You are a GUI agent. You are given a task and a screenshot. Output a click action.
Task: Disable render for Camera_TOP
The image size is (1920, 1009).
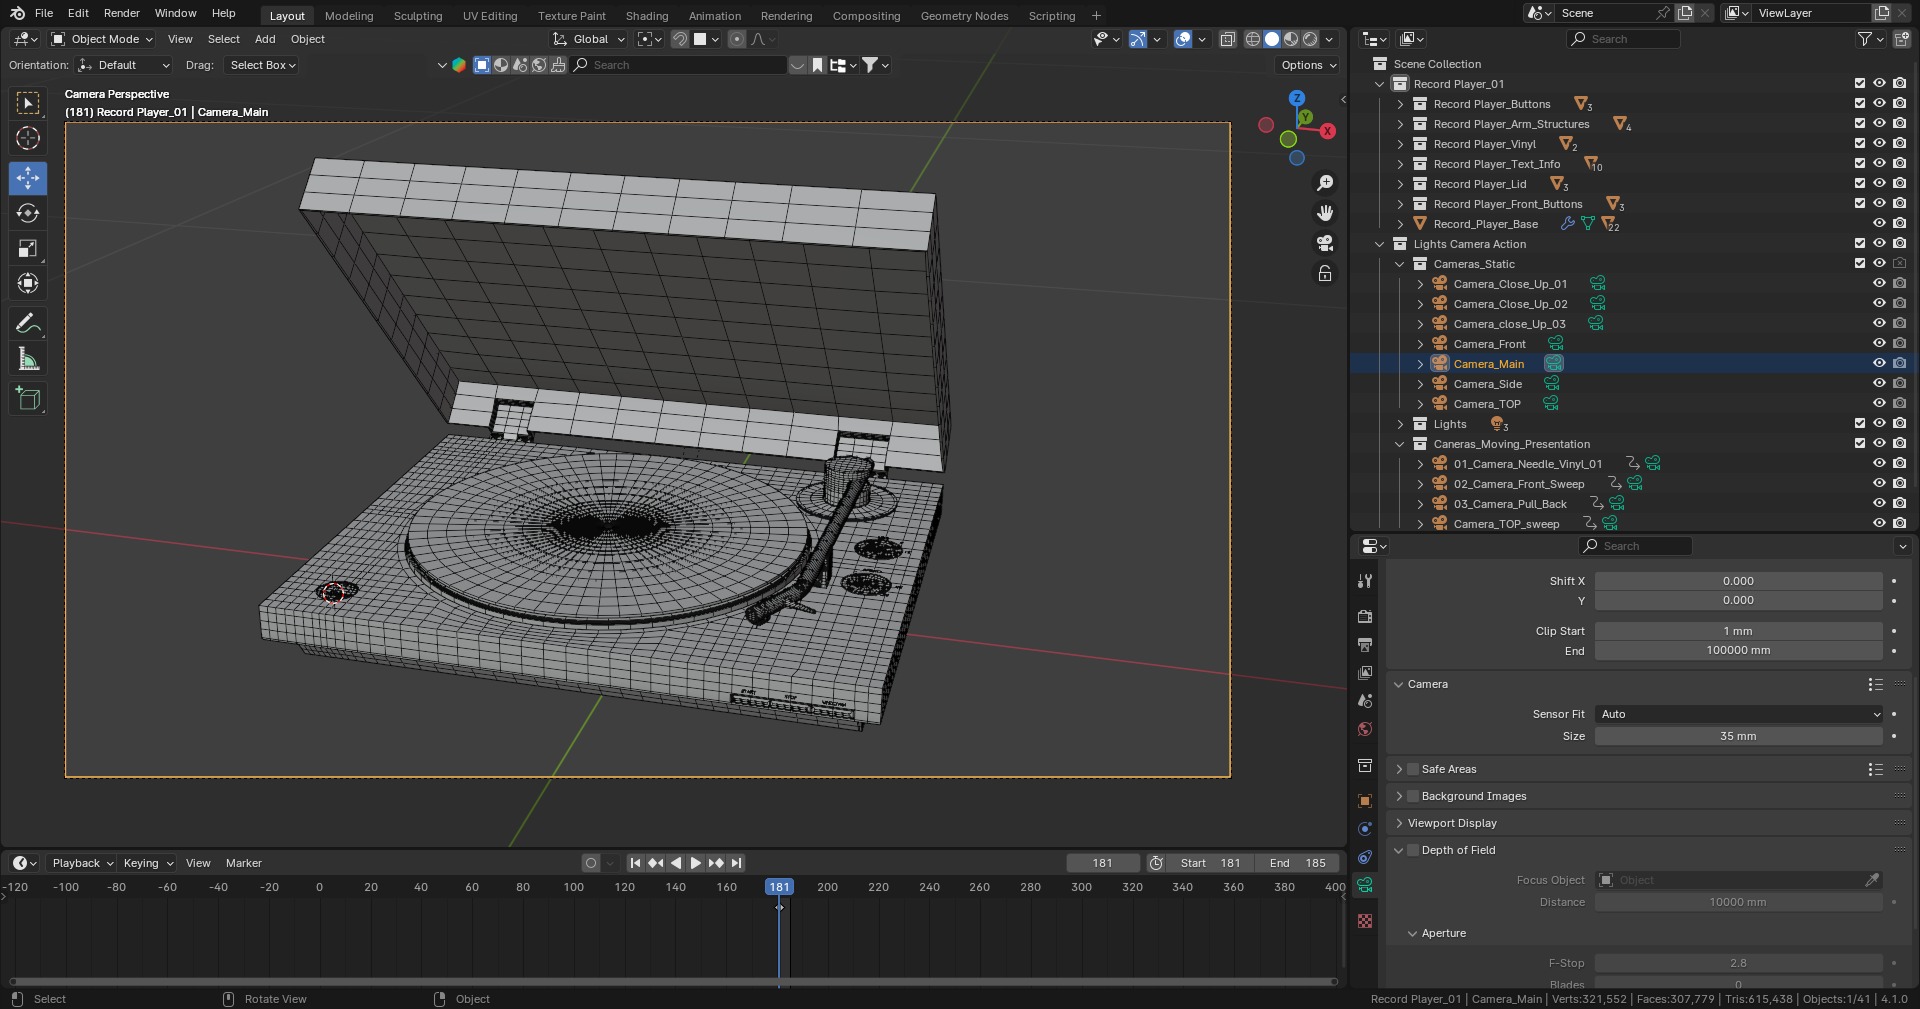1899,403
